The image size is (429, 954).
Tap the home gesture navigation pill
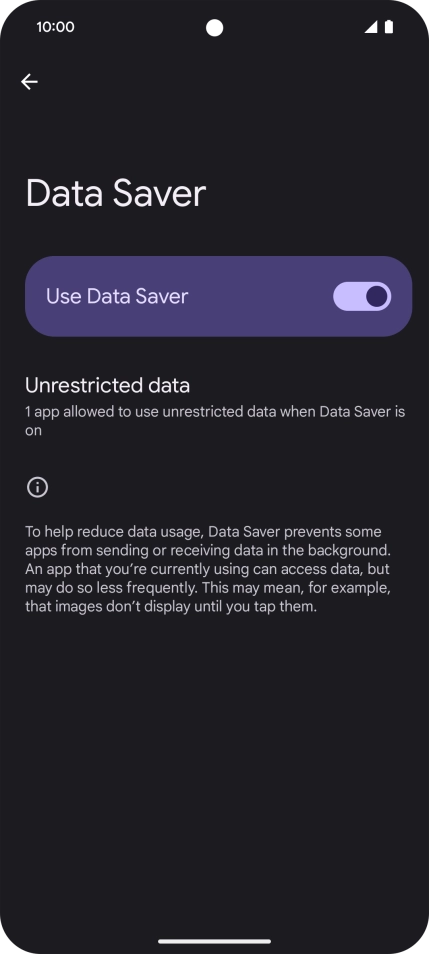click(x=215, y=941)
